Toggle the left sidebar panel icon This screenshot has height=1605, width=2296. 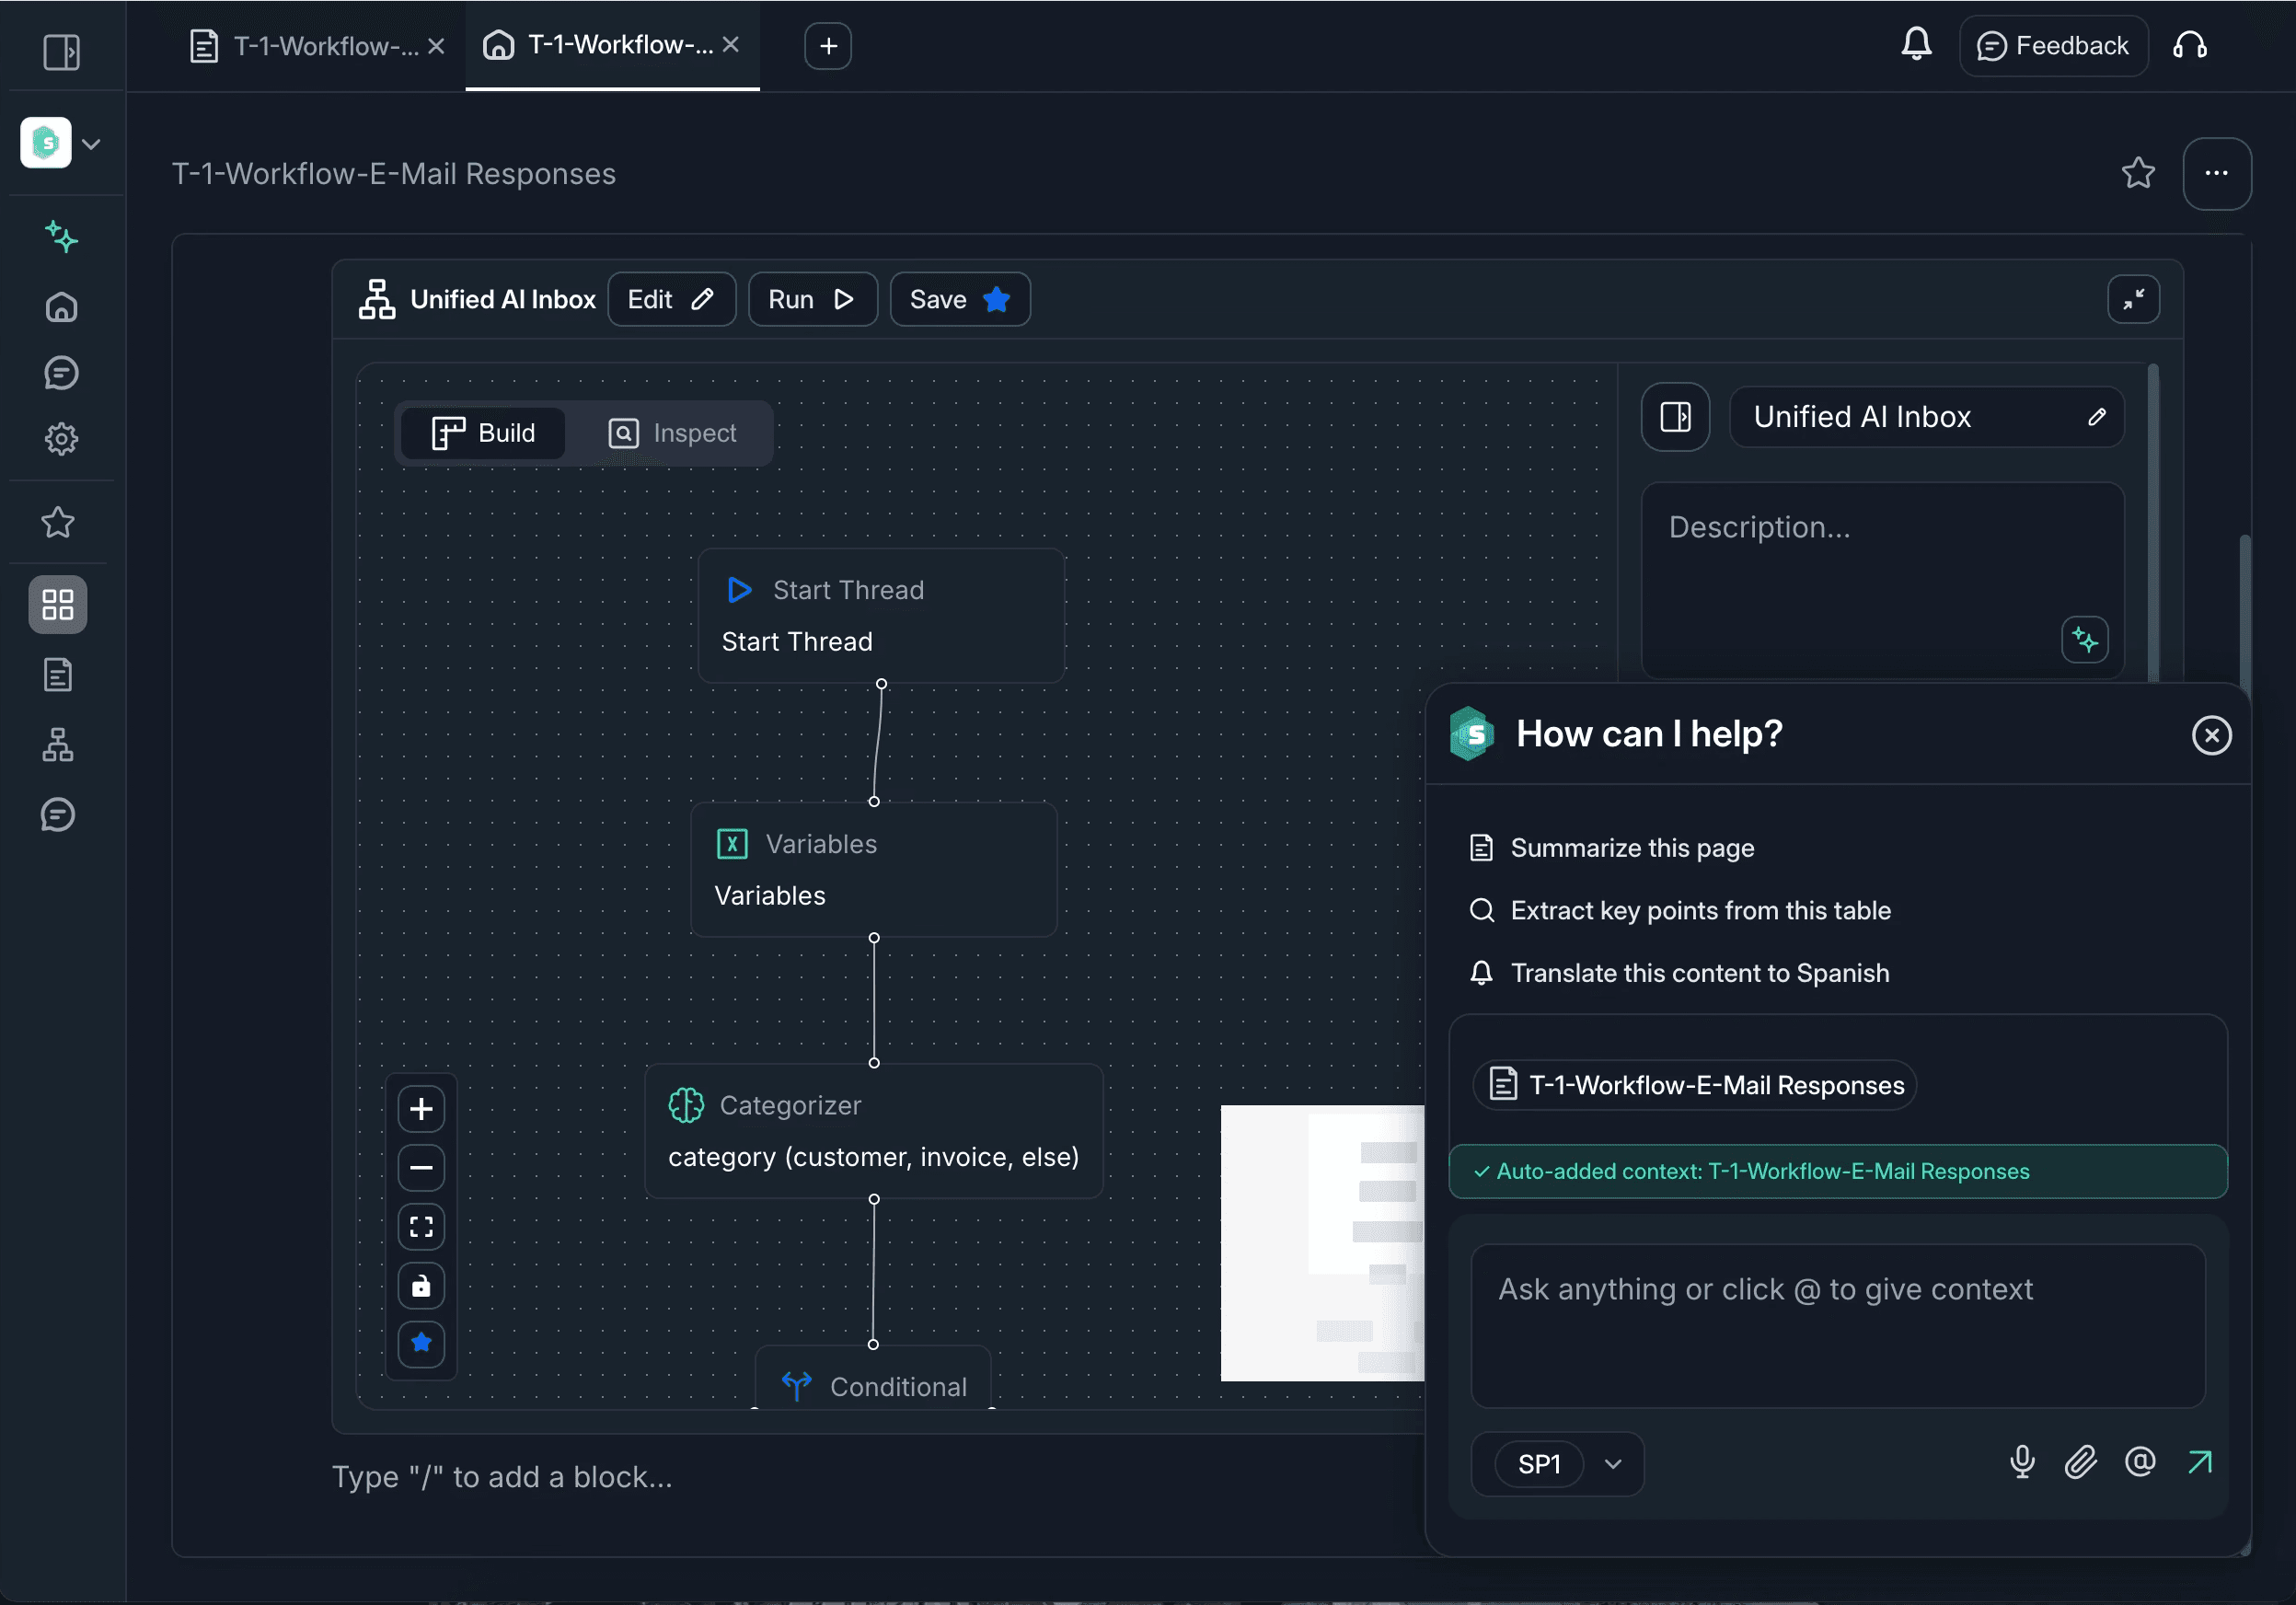click(x=61, y=51)
